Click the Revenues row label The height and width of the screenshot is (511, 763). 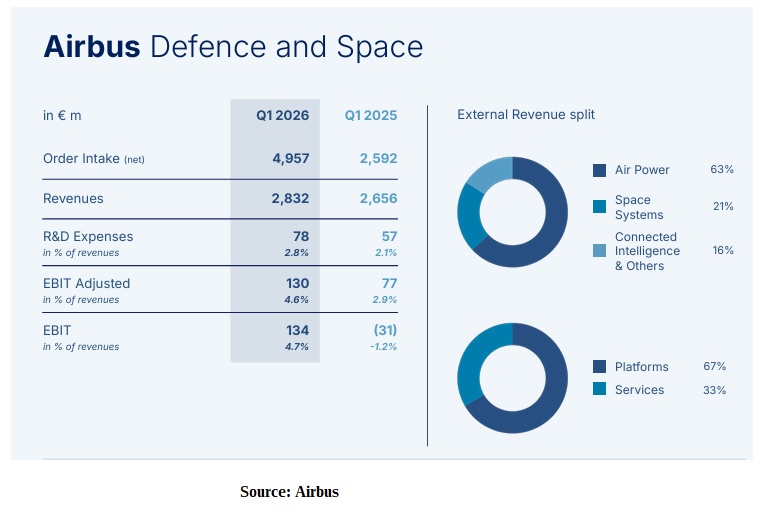[73, 199]
